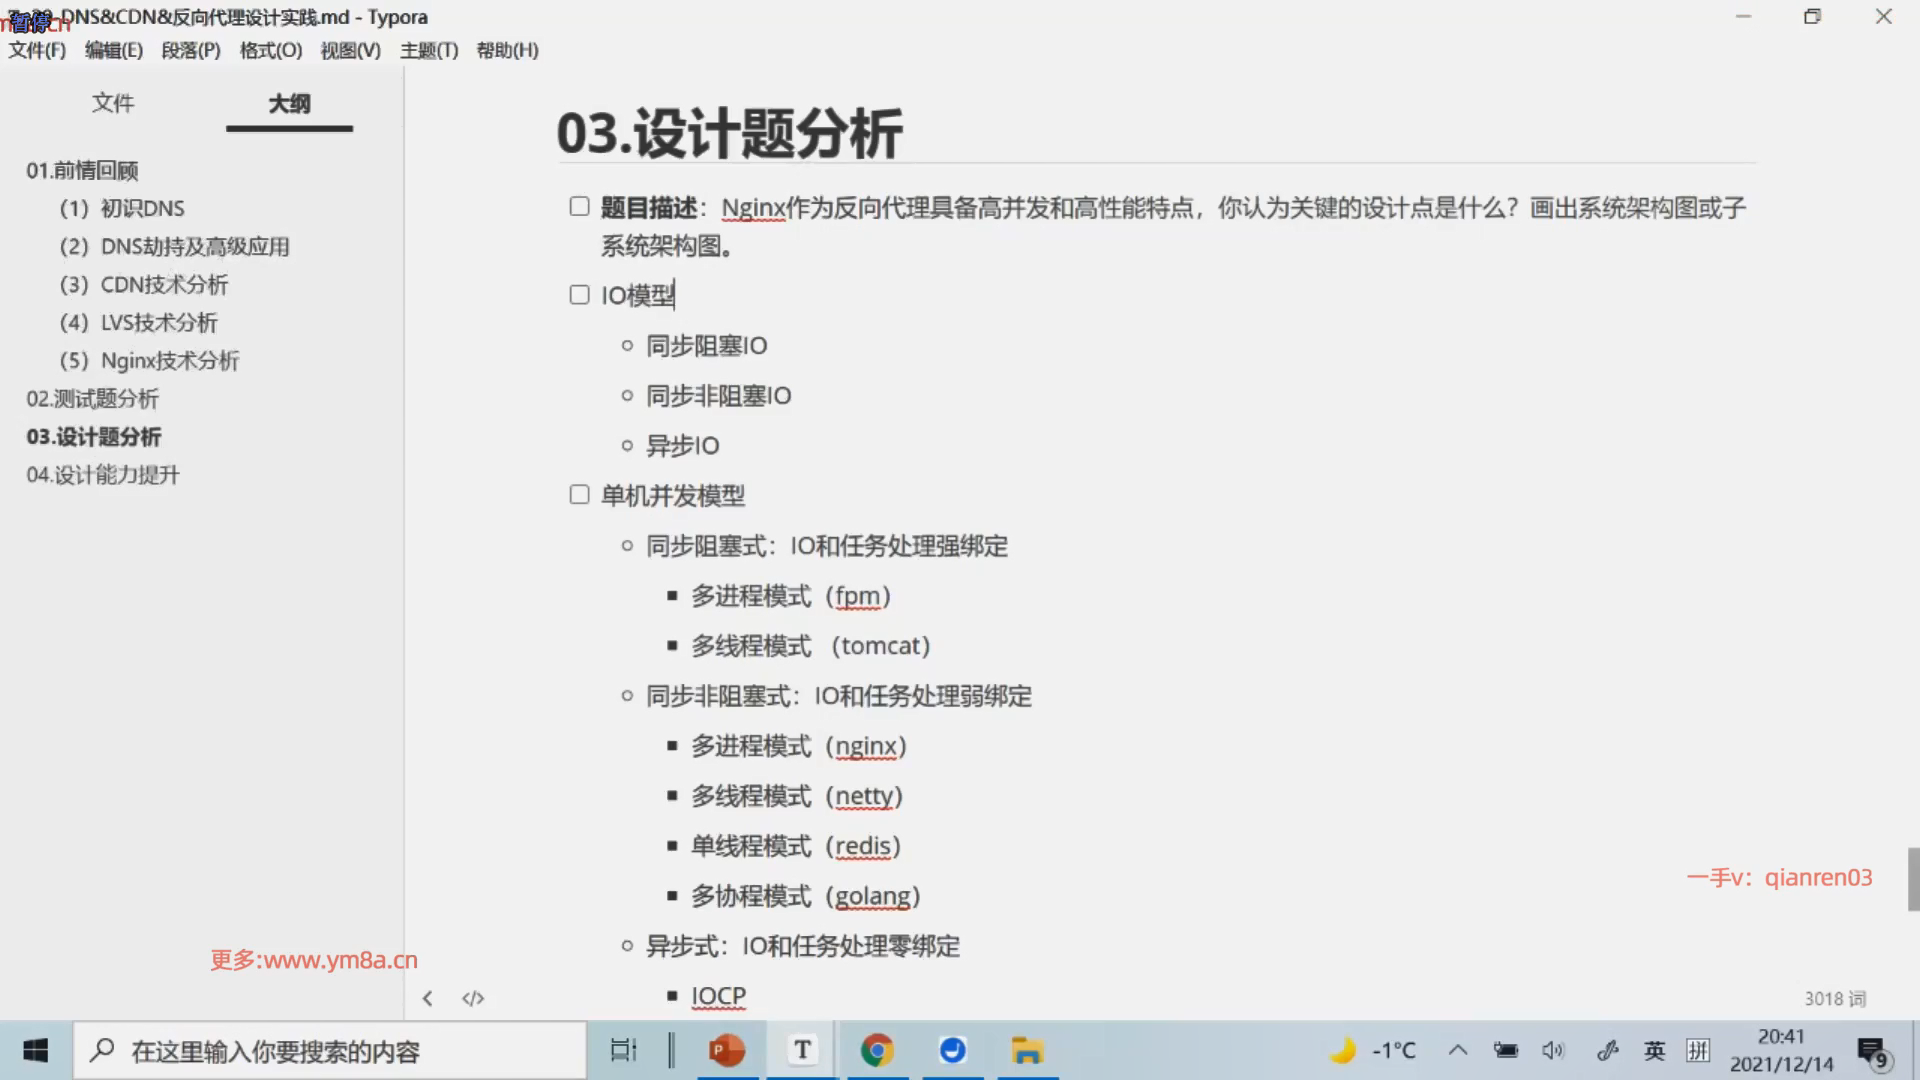Click the source code mode icon
Image resolution: width=1920 pixels, height=1080 pixels.
pyautogui.click(x=473, y=998)
